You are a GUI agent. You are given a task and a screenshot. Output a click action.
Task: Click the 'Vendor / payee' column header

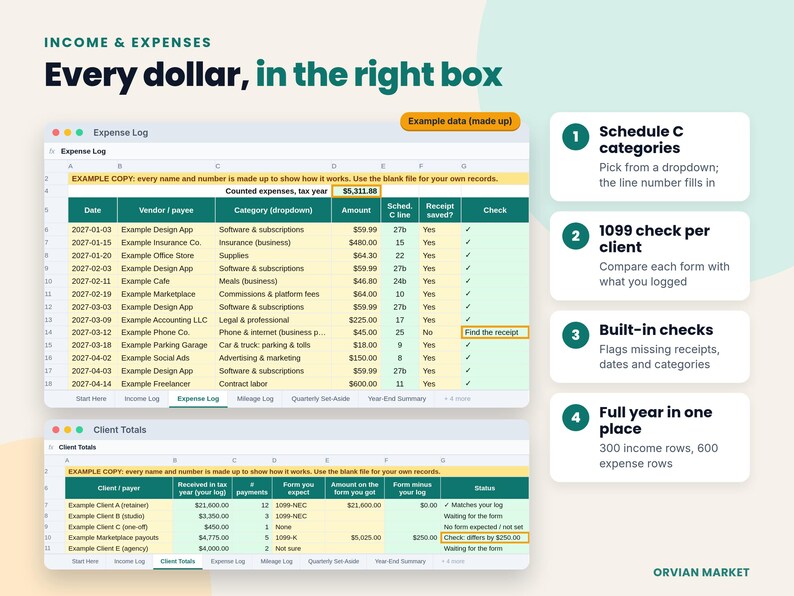[x=166, y=210]
